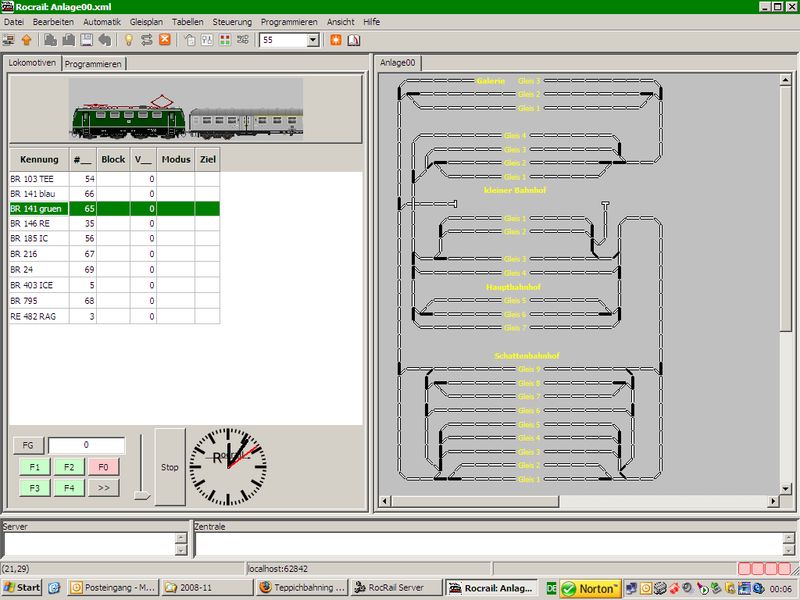Select the BR 185 IC locomotive
800x600 pixels.
(x=115, y=238)
